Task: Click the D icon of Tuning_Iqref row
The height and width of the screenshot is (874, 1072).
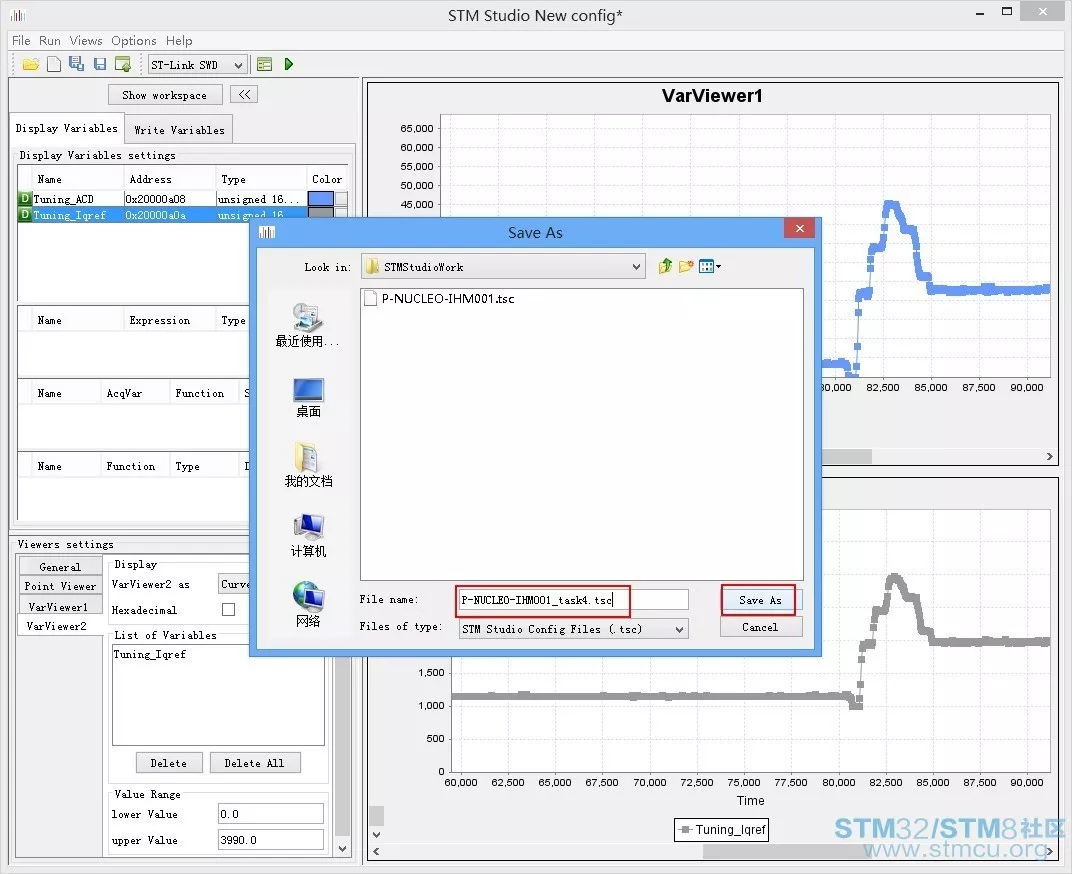Action: click(25, 215)
